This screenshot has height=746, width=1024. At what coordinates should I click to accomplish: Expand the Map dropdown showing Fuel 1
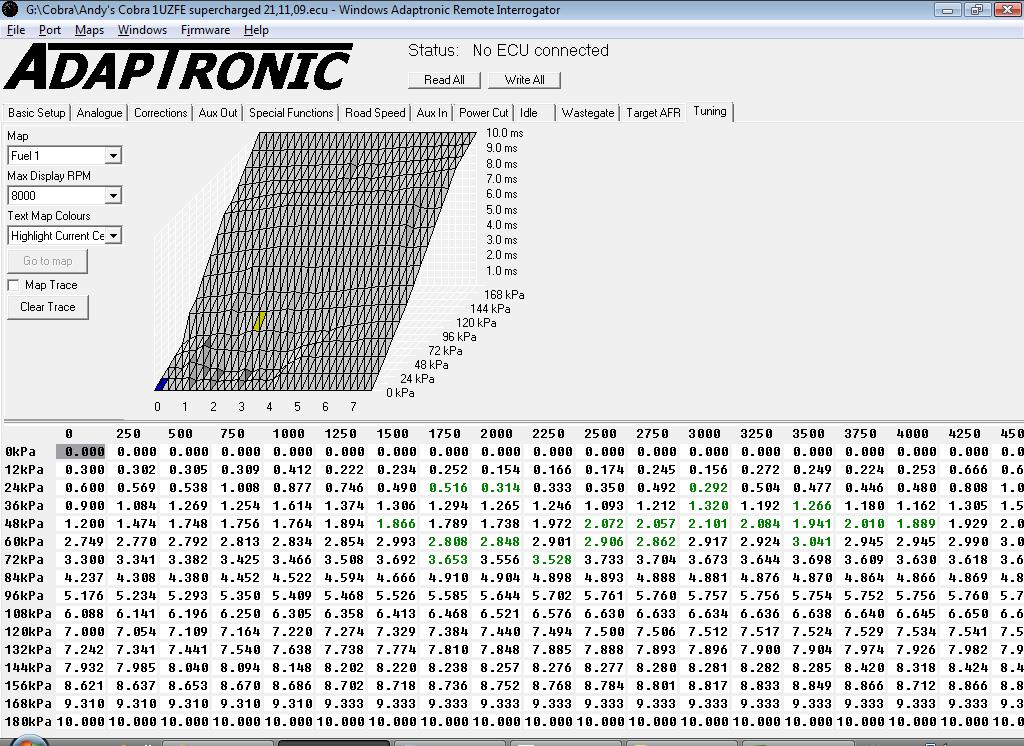pos(113,155)
